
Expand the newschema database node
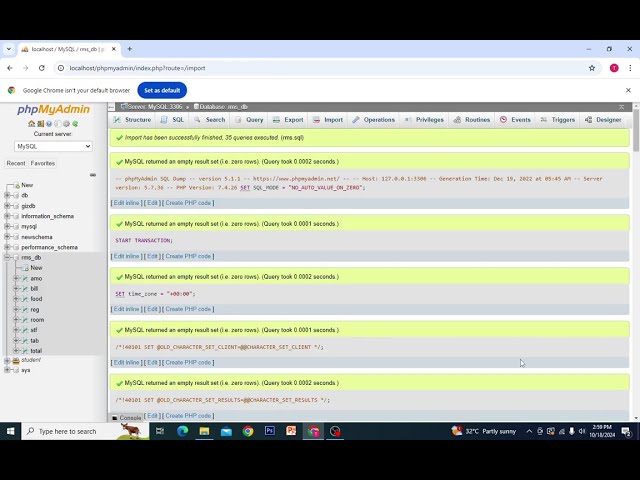7,237
